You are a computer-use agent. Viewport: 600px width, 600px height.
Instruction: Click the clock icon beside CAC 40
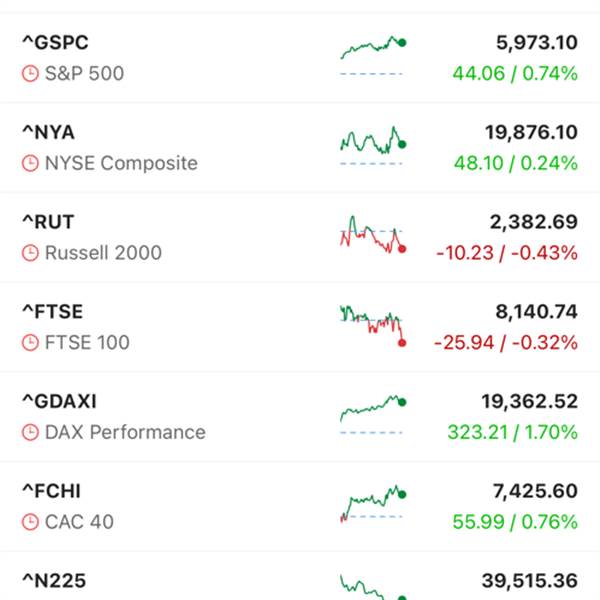tap(30, 522)
